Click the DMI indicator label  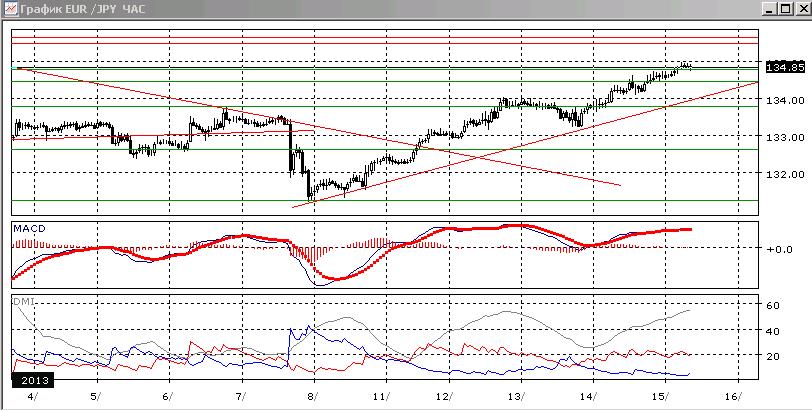coord(24,301)
